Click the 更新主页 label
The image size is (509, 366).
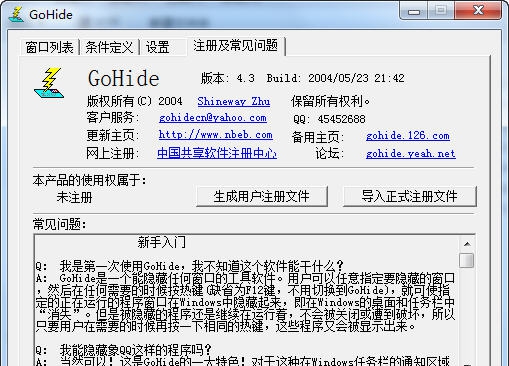click(x=113, y=135)
